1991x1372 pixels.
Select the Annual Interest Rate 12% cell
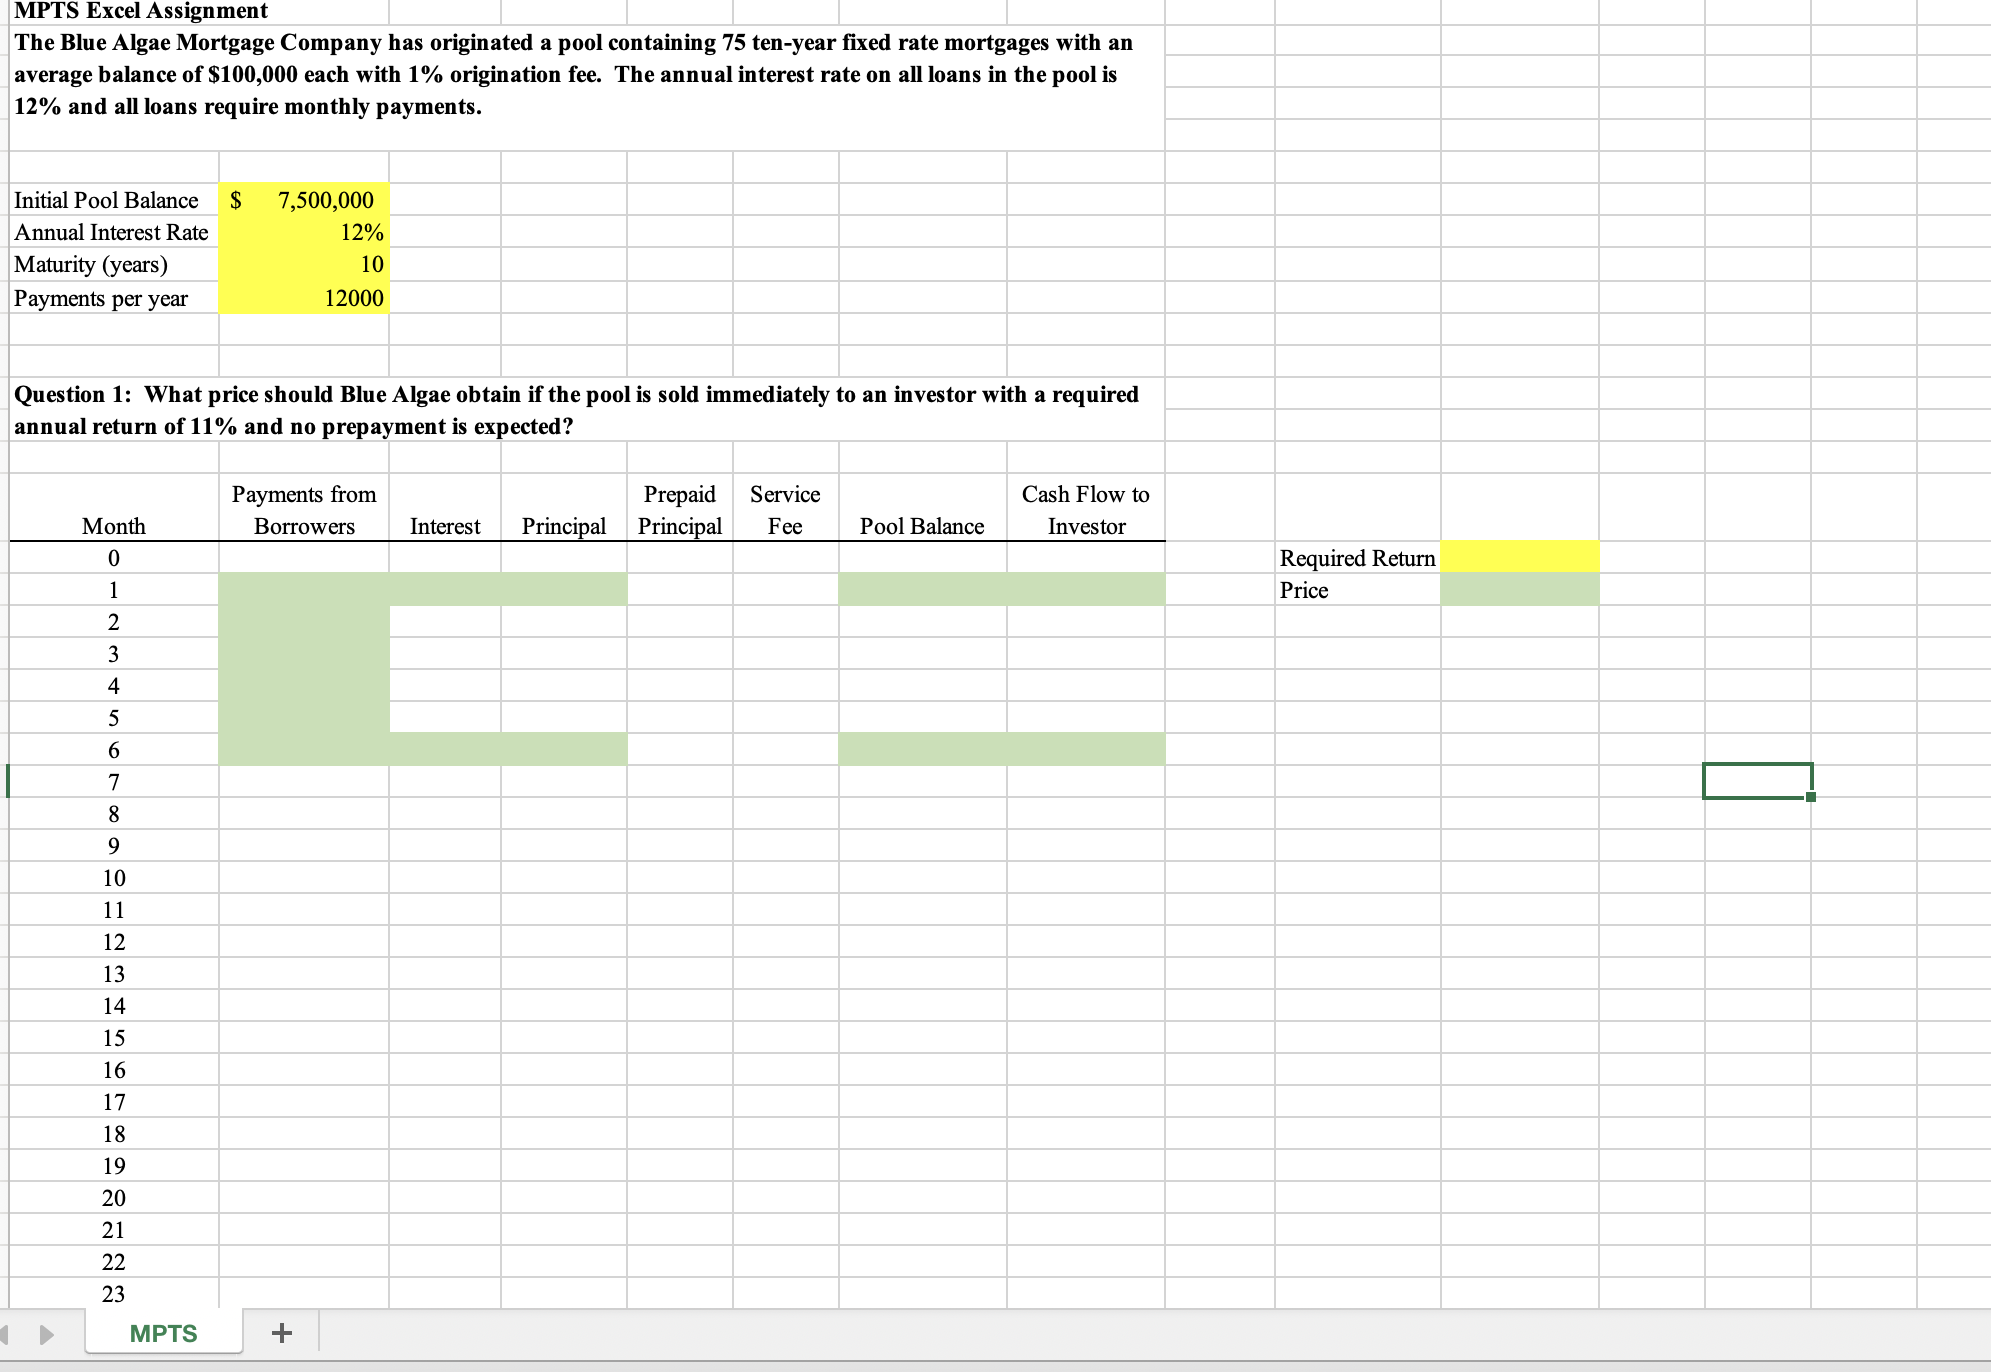(303, 232)
